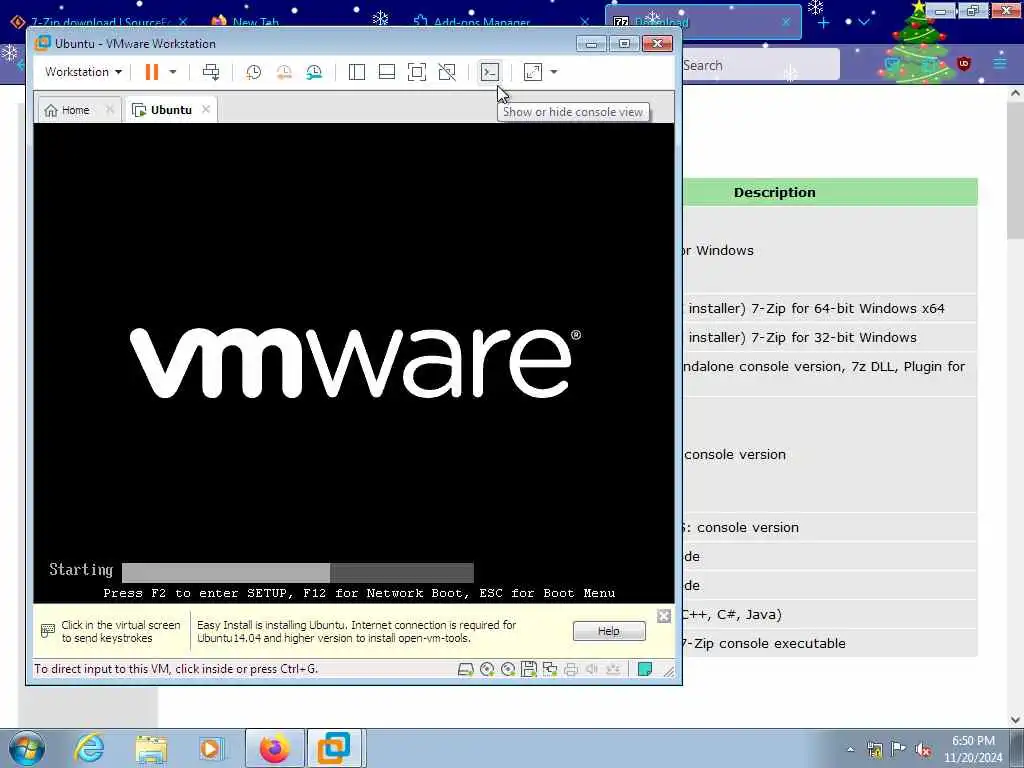The image size is (1024, 768).
Task: Switch to Firefox in the taskbar
Action: pos(275,748)
